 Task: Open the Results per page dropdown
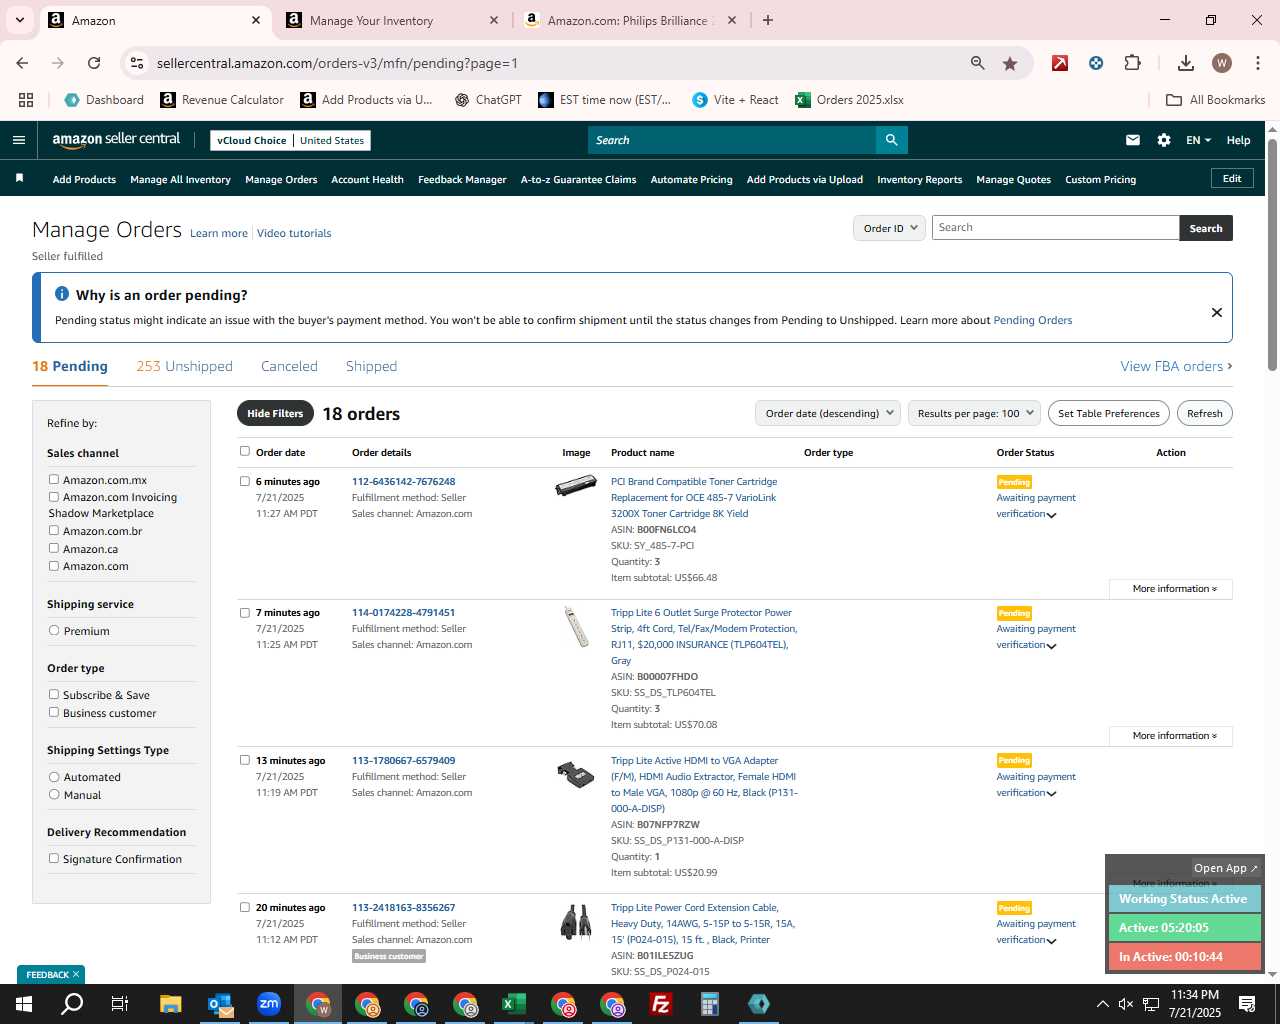[975, 413]
